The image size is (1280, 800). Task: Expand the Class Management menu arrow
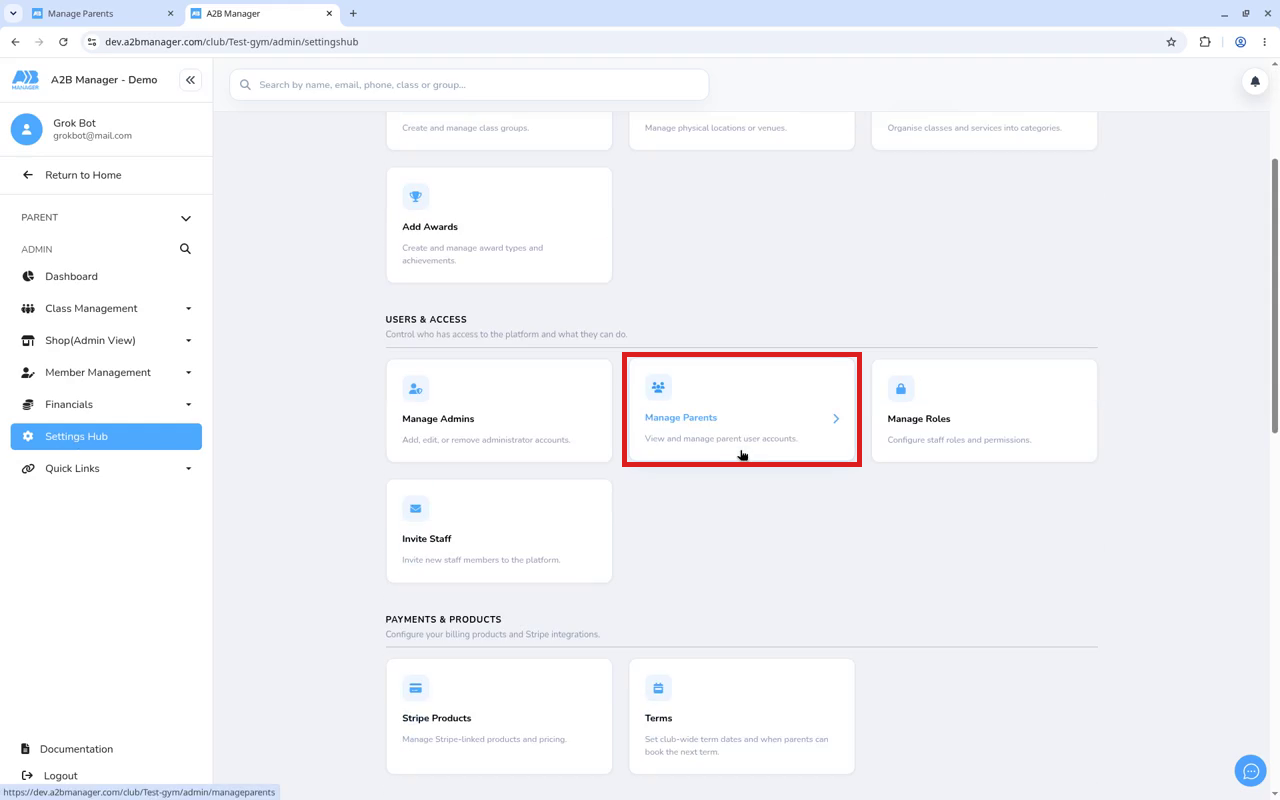coord(188,309)
